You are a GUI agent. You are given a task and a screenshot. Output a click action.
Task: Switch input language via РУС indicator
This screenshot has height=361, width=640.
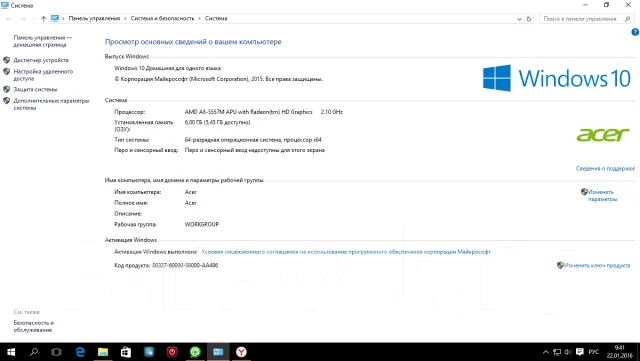coord(594,352)
